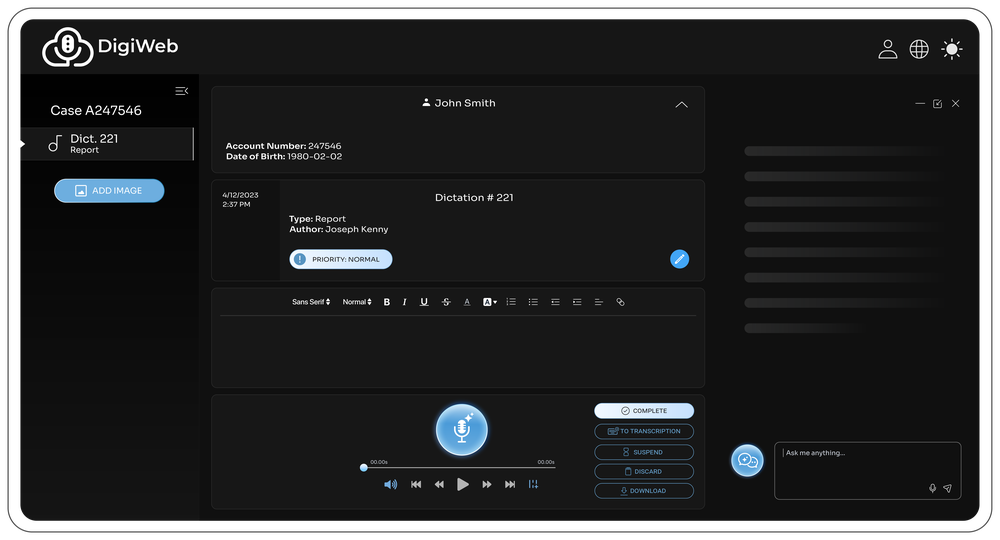The image size is (1000, 540).
Task: Fast forward the recording
Action: pyautogui.click(x=487, y=485)
